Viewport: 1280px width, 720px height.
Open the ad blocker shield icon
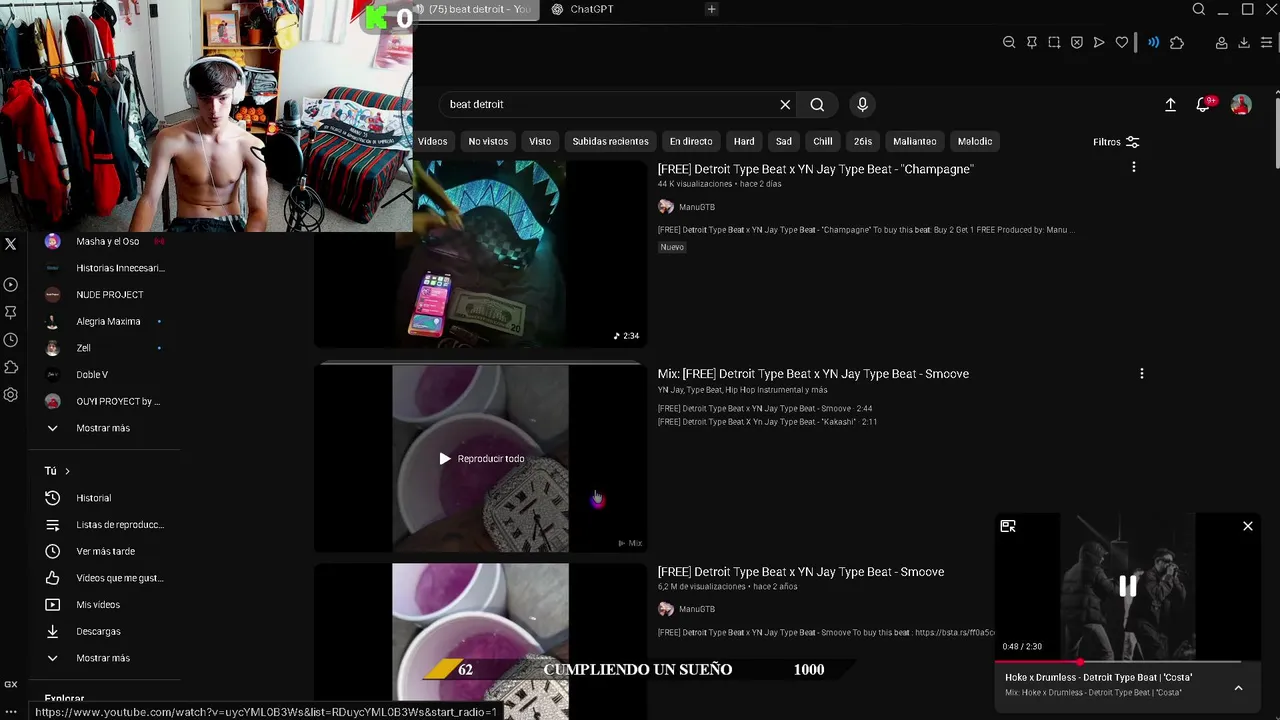1077,42
